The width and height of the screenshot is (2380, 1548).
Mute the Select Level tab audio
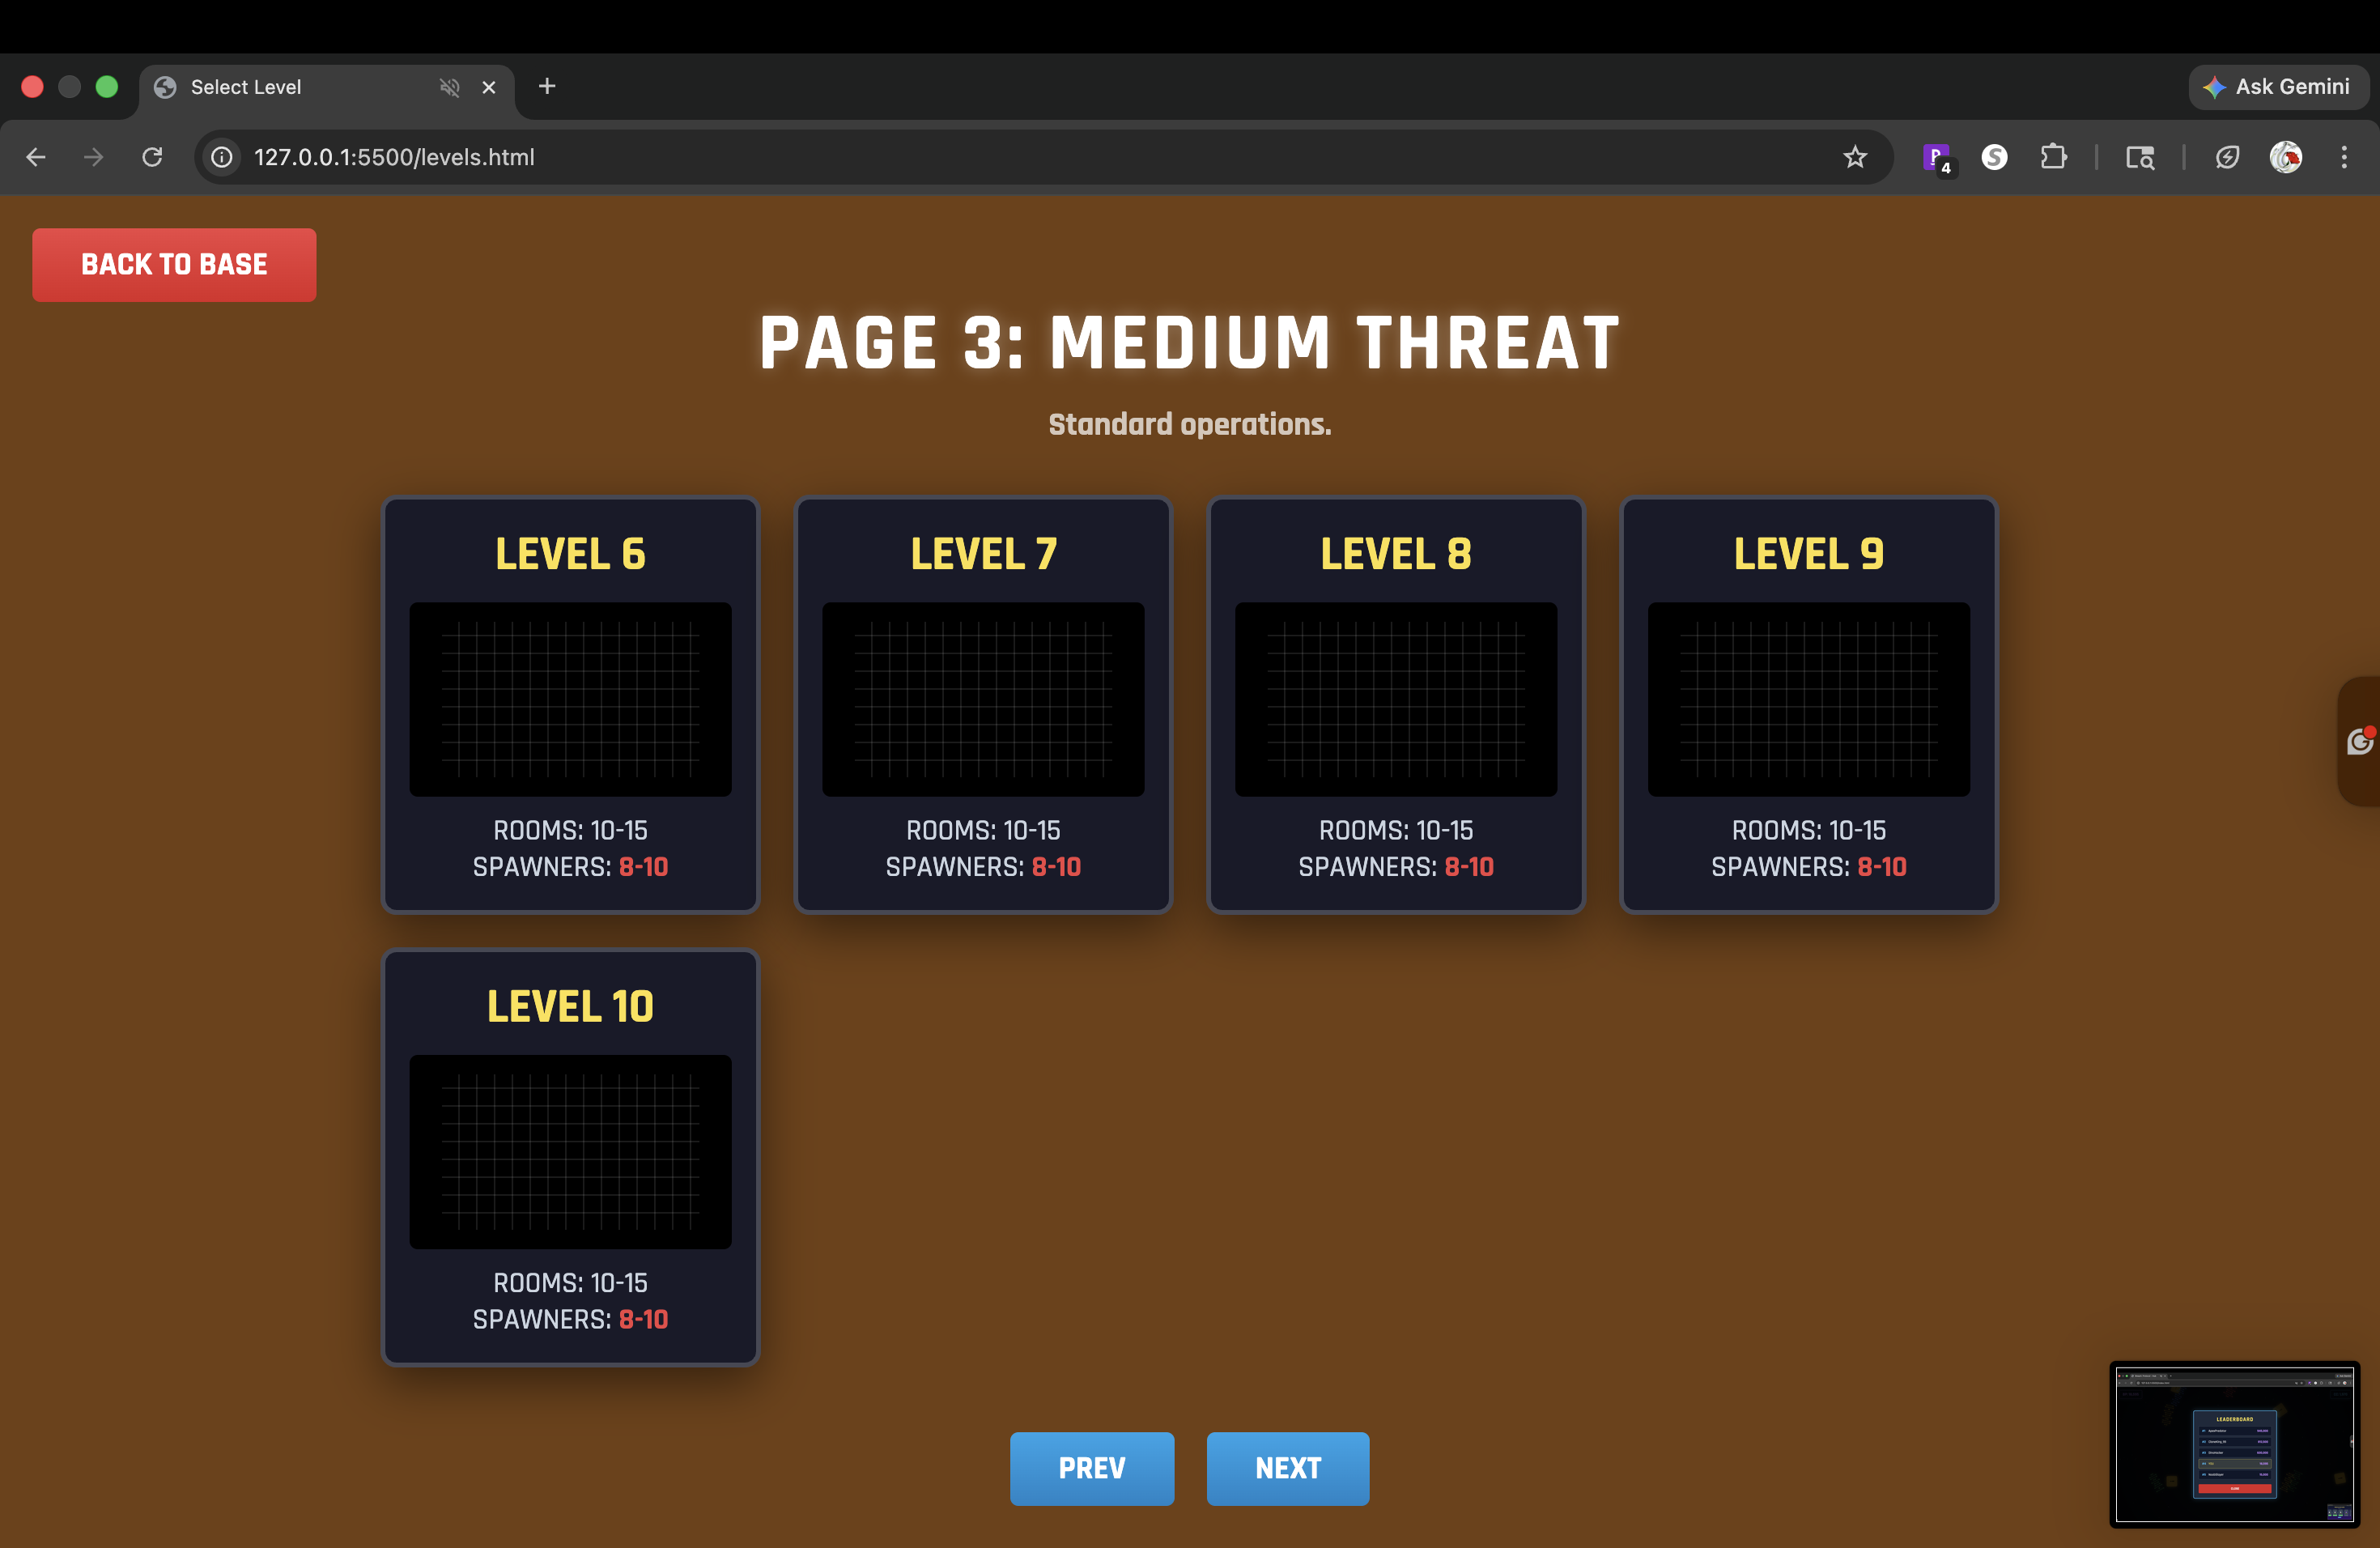450,87
